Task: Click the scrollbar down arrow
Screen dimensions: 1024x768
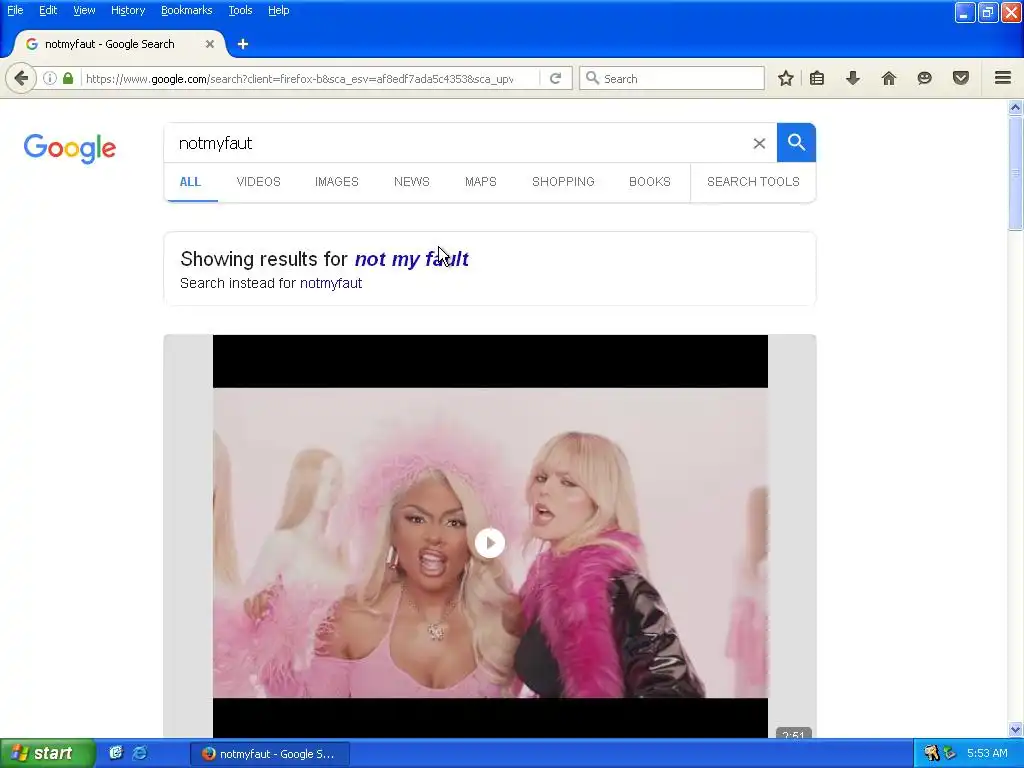Action: click(1015, 729)
